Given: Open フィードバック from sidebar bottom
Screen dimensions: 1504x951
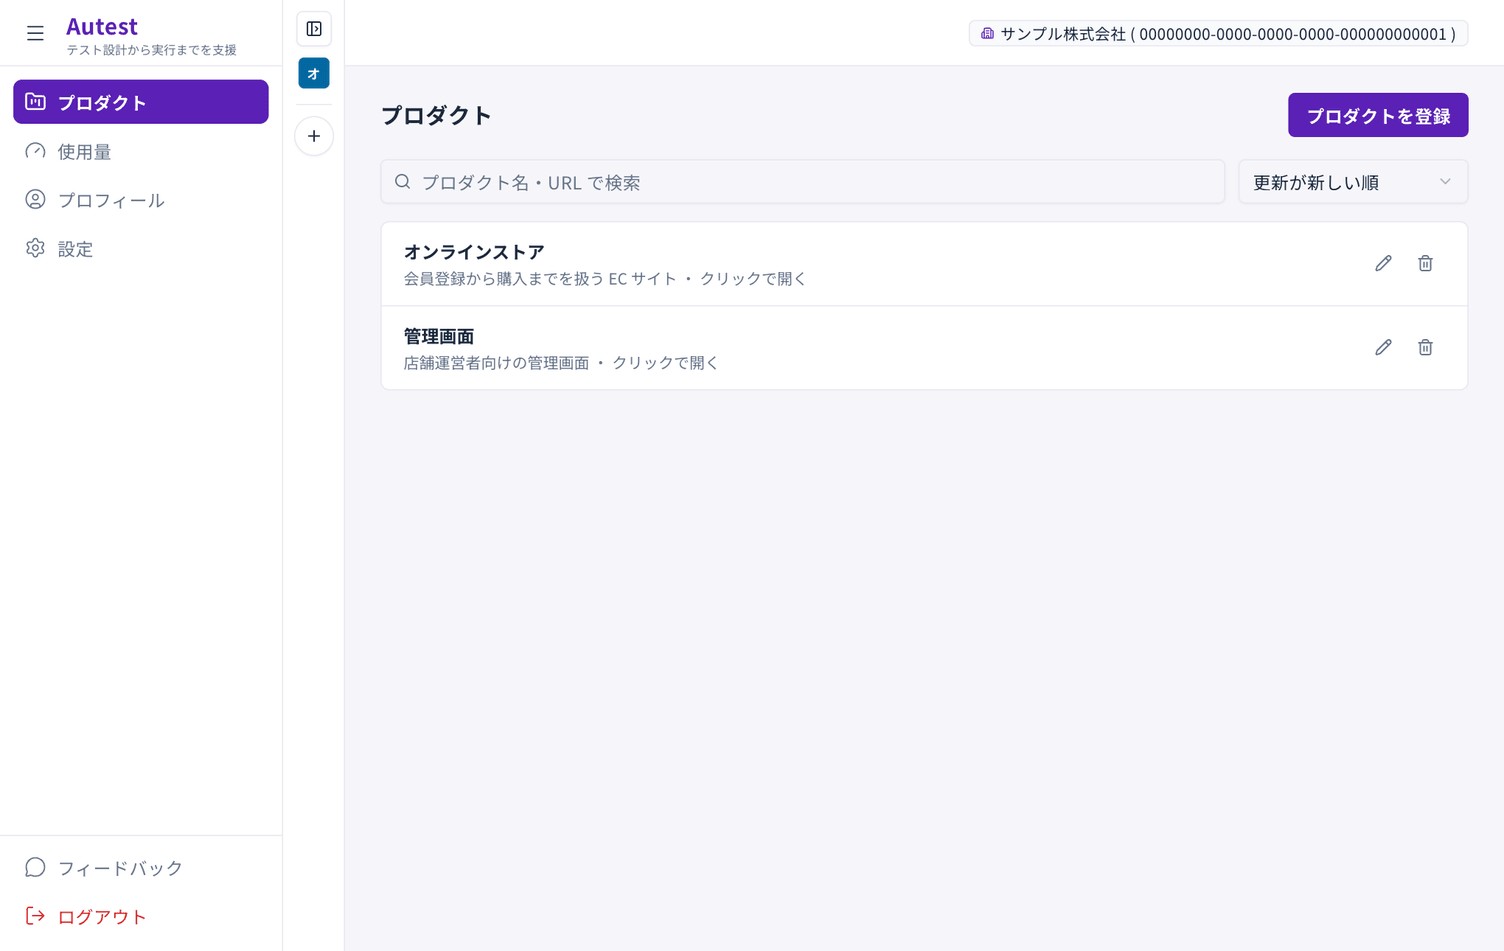Looking at the screenshot, I should coord(141,867).
